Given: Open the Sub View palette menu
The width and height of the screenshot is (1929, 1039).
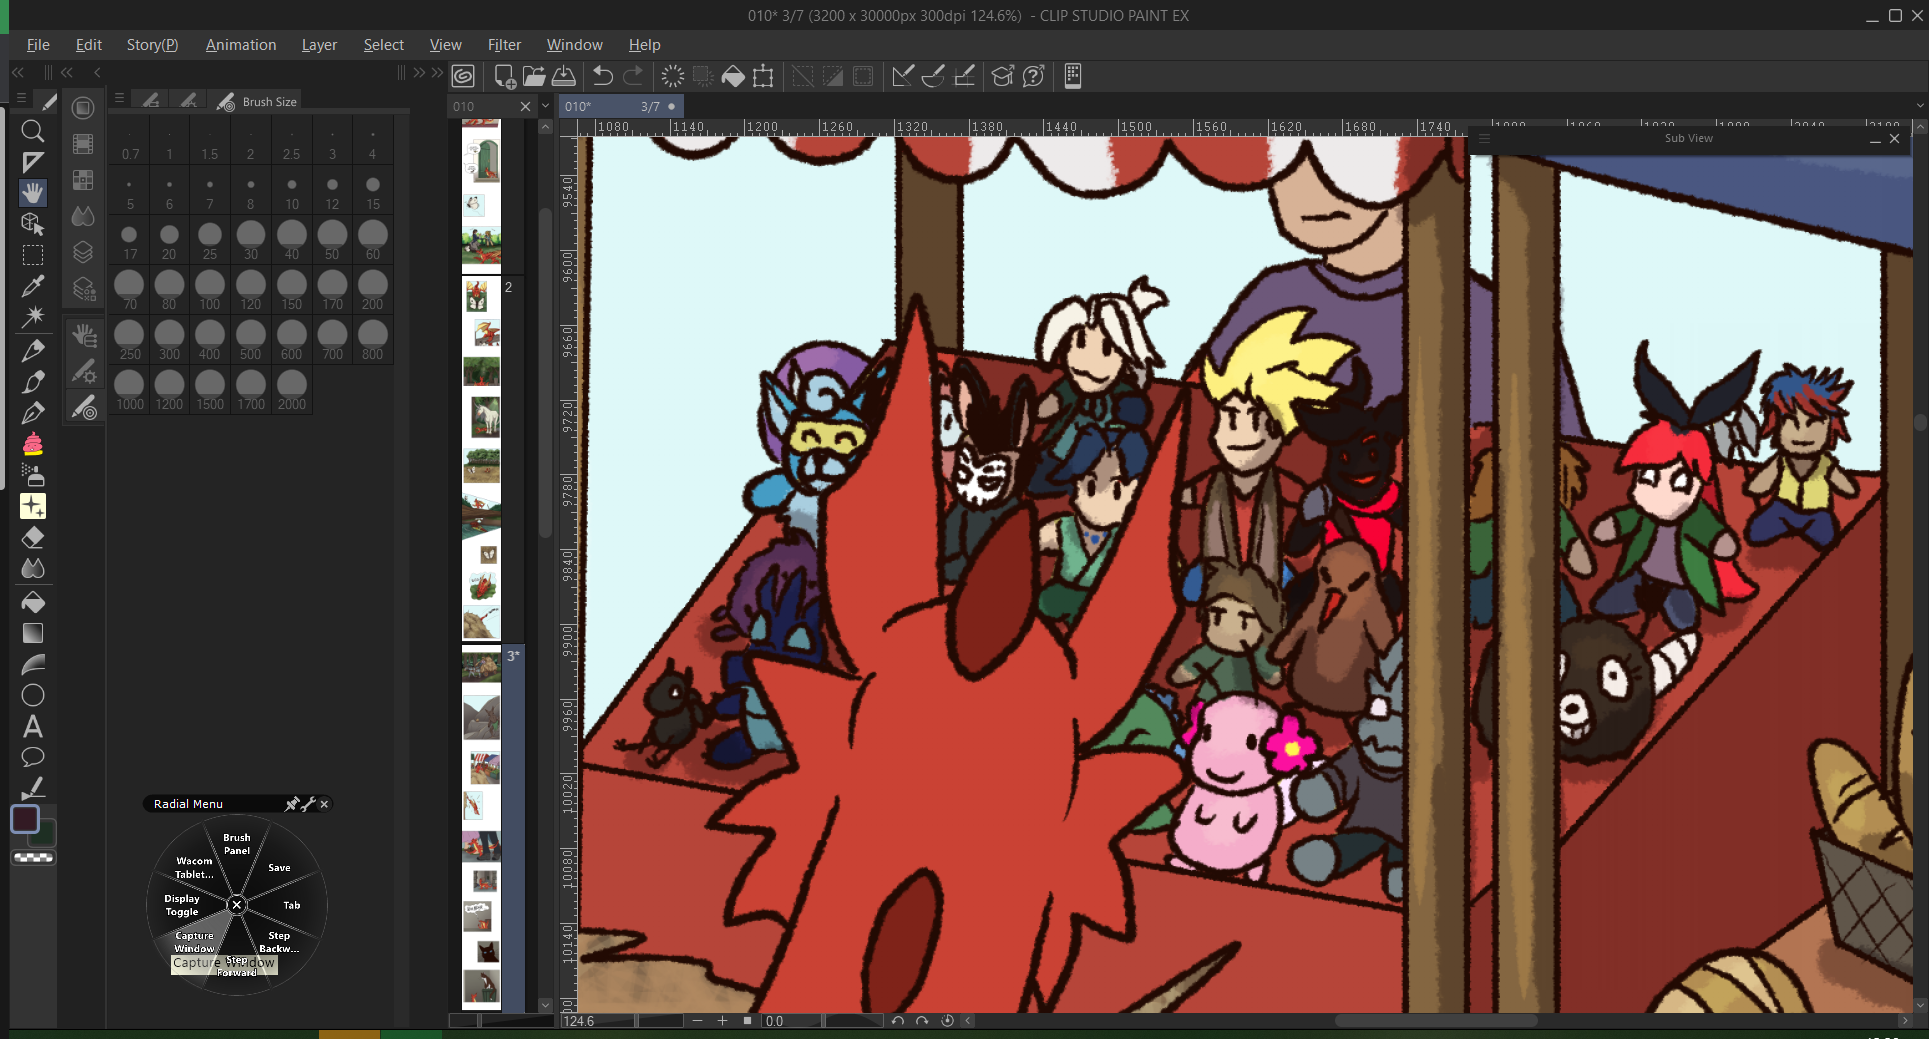Looking at the screenshot, I should click(x=1484, y=139).
